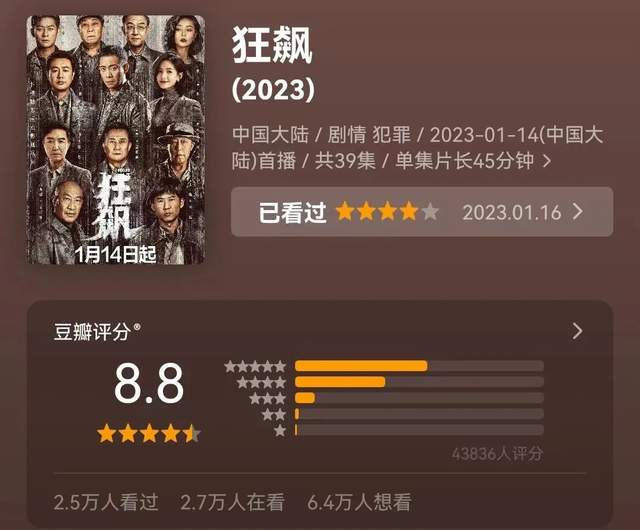Image resolution: width=640 pixels, height=530 pixels.
Task: Open 43836人评分 ratings count
Action: coord(497,454)
